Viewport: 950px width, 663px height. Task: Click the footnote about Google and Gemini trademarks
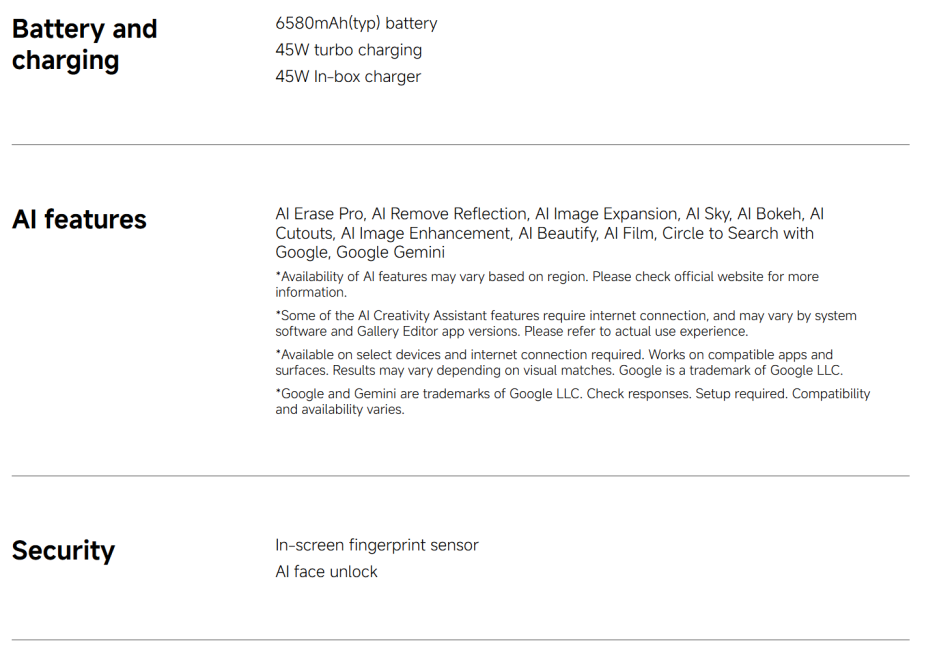tap(572, 401)
